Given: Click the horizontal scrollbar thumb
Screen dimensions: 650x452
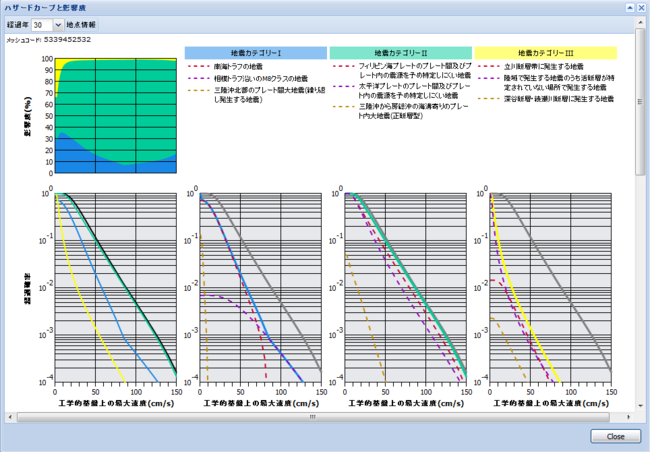Looking at the screenshot, I should 313,417.
